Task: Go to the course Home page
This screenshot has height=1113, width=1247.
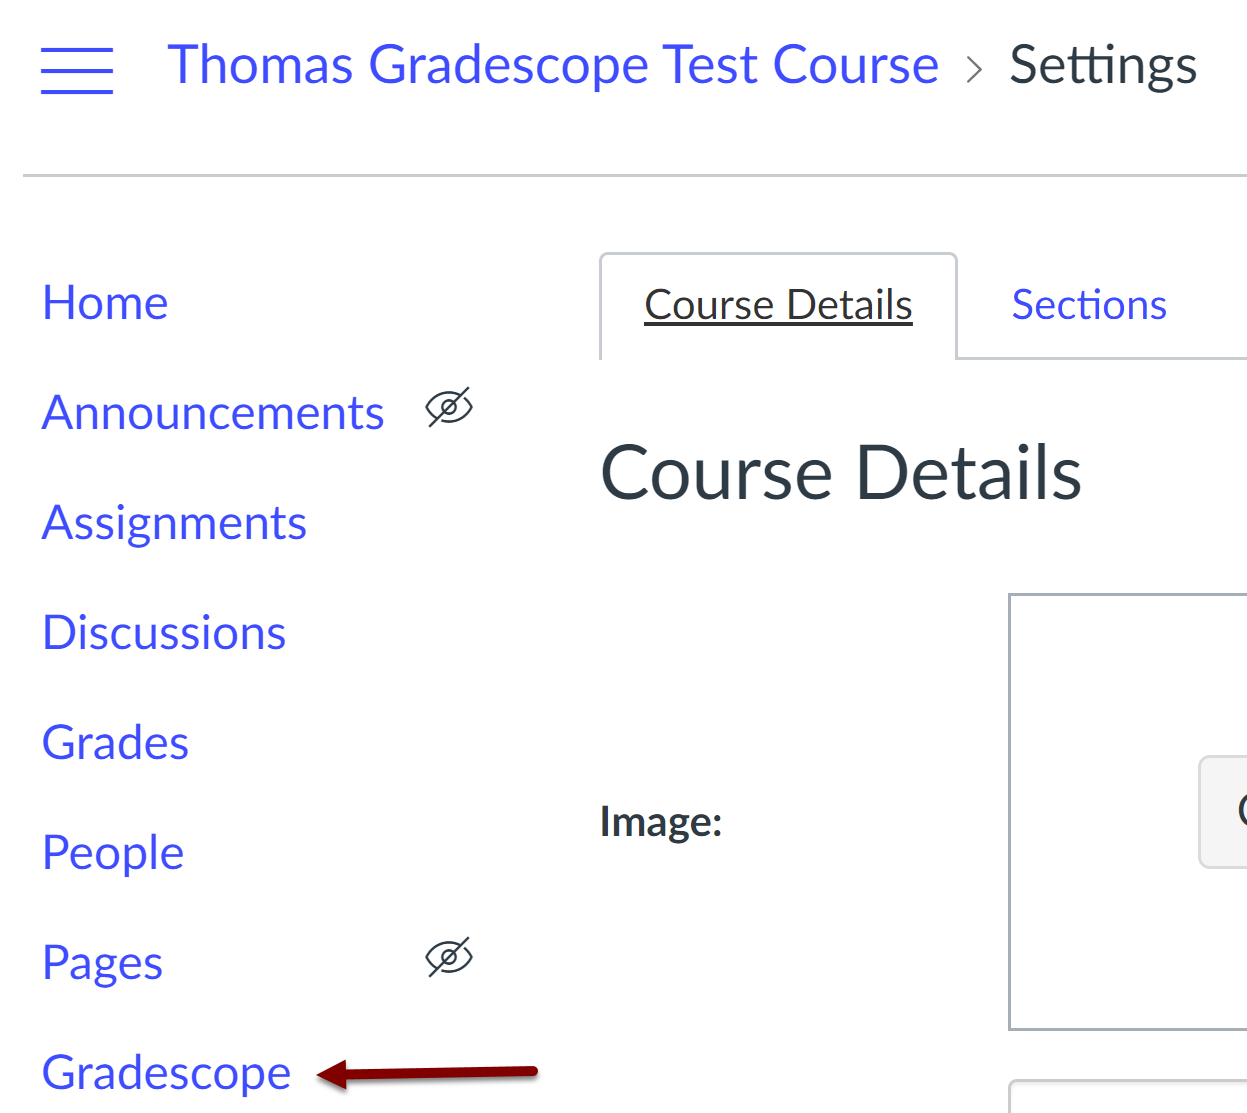Action: click(104, 302)
